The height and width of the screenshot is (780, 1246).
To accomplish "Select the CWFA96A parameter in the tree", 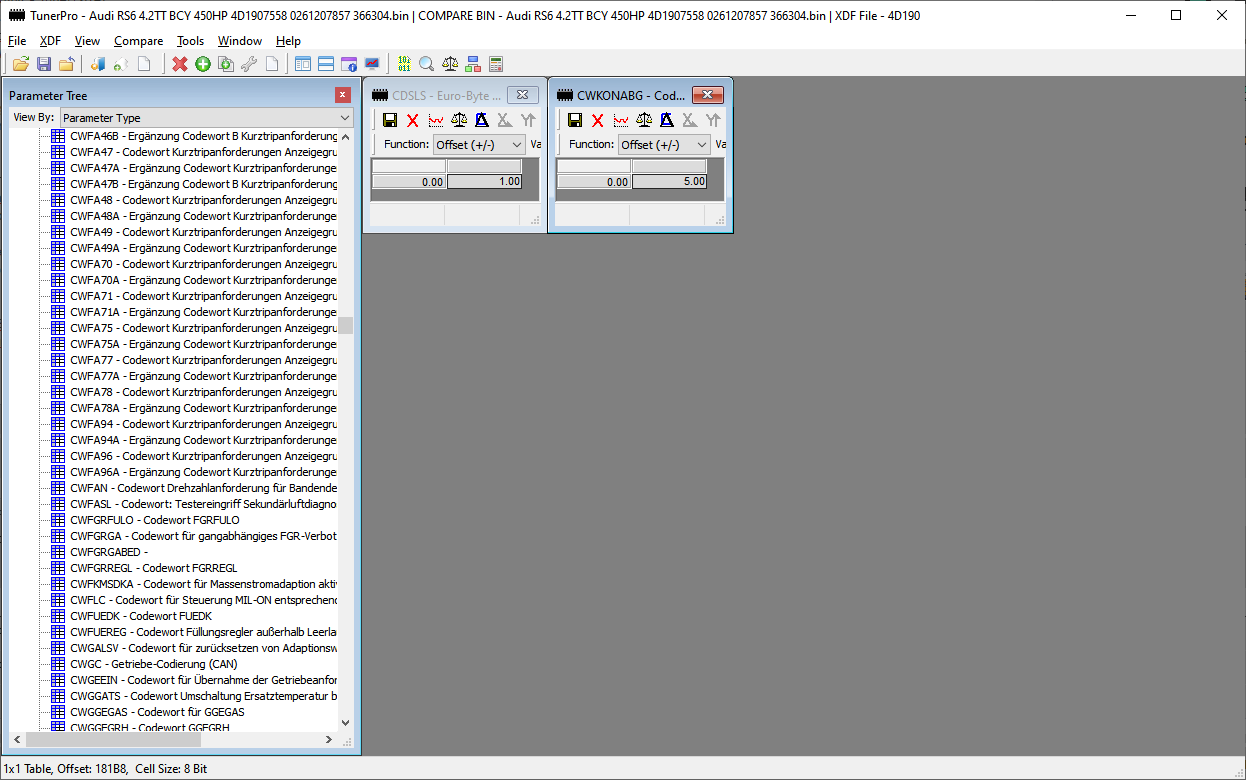I will 203,472.
